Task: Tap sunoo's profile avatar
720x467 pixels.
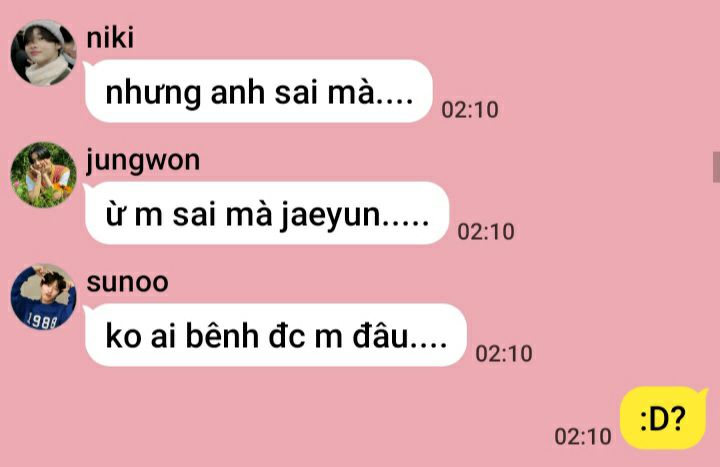Action: (x=44, y=297)
